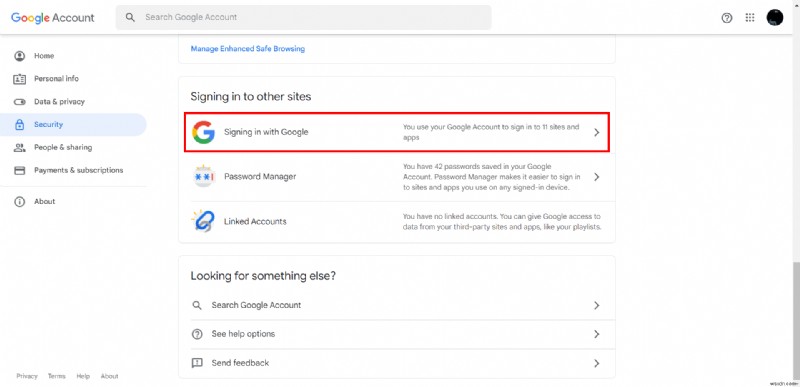Click 'You have 42 passwords saved' description
800x387 pixels.
point(491,177)
